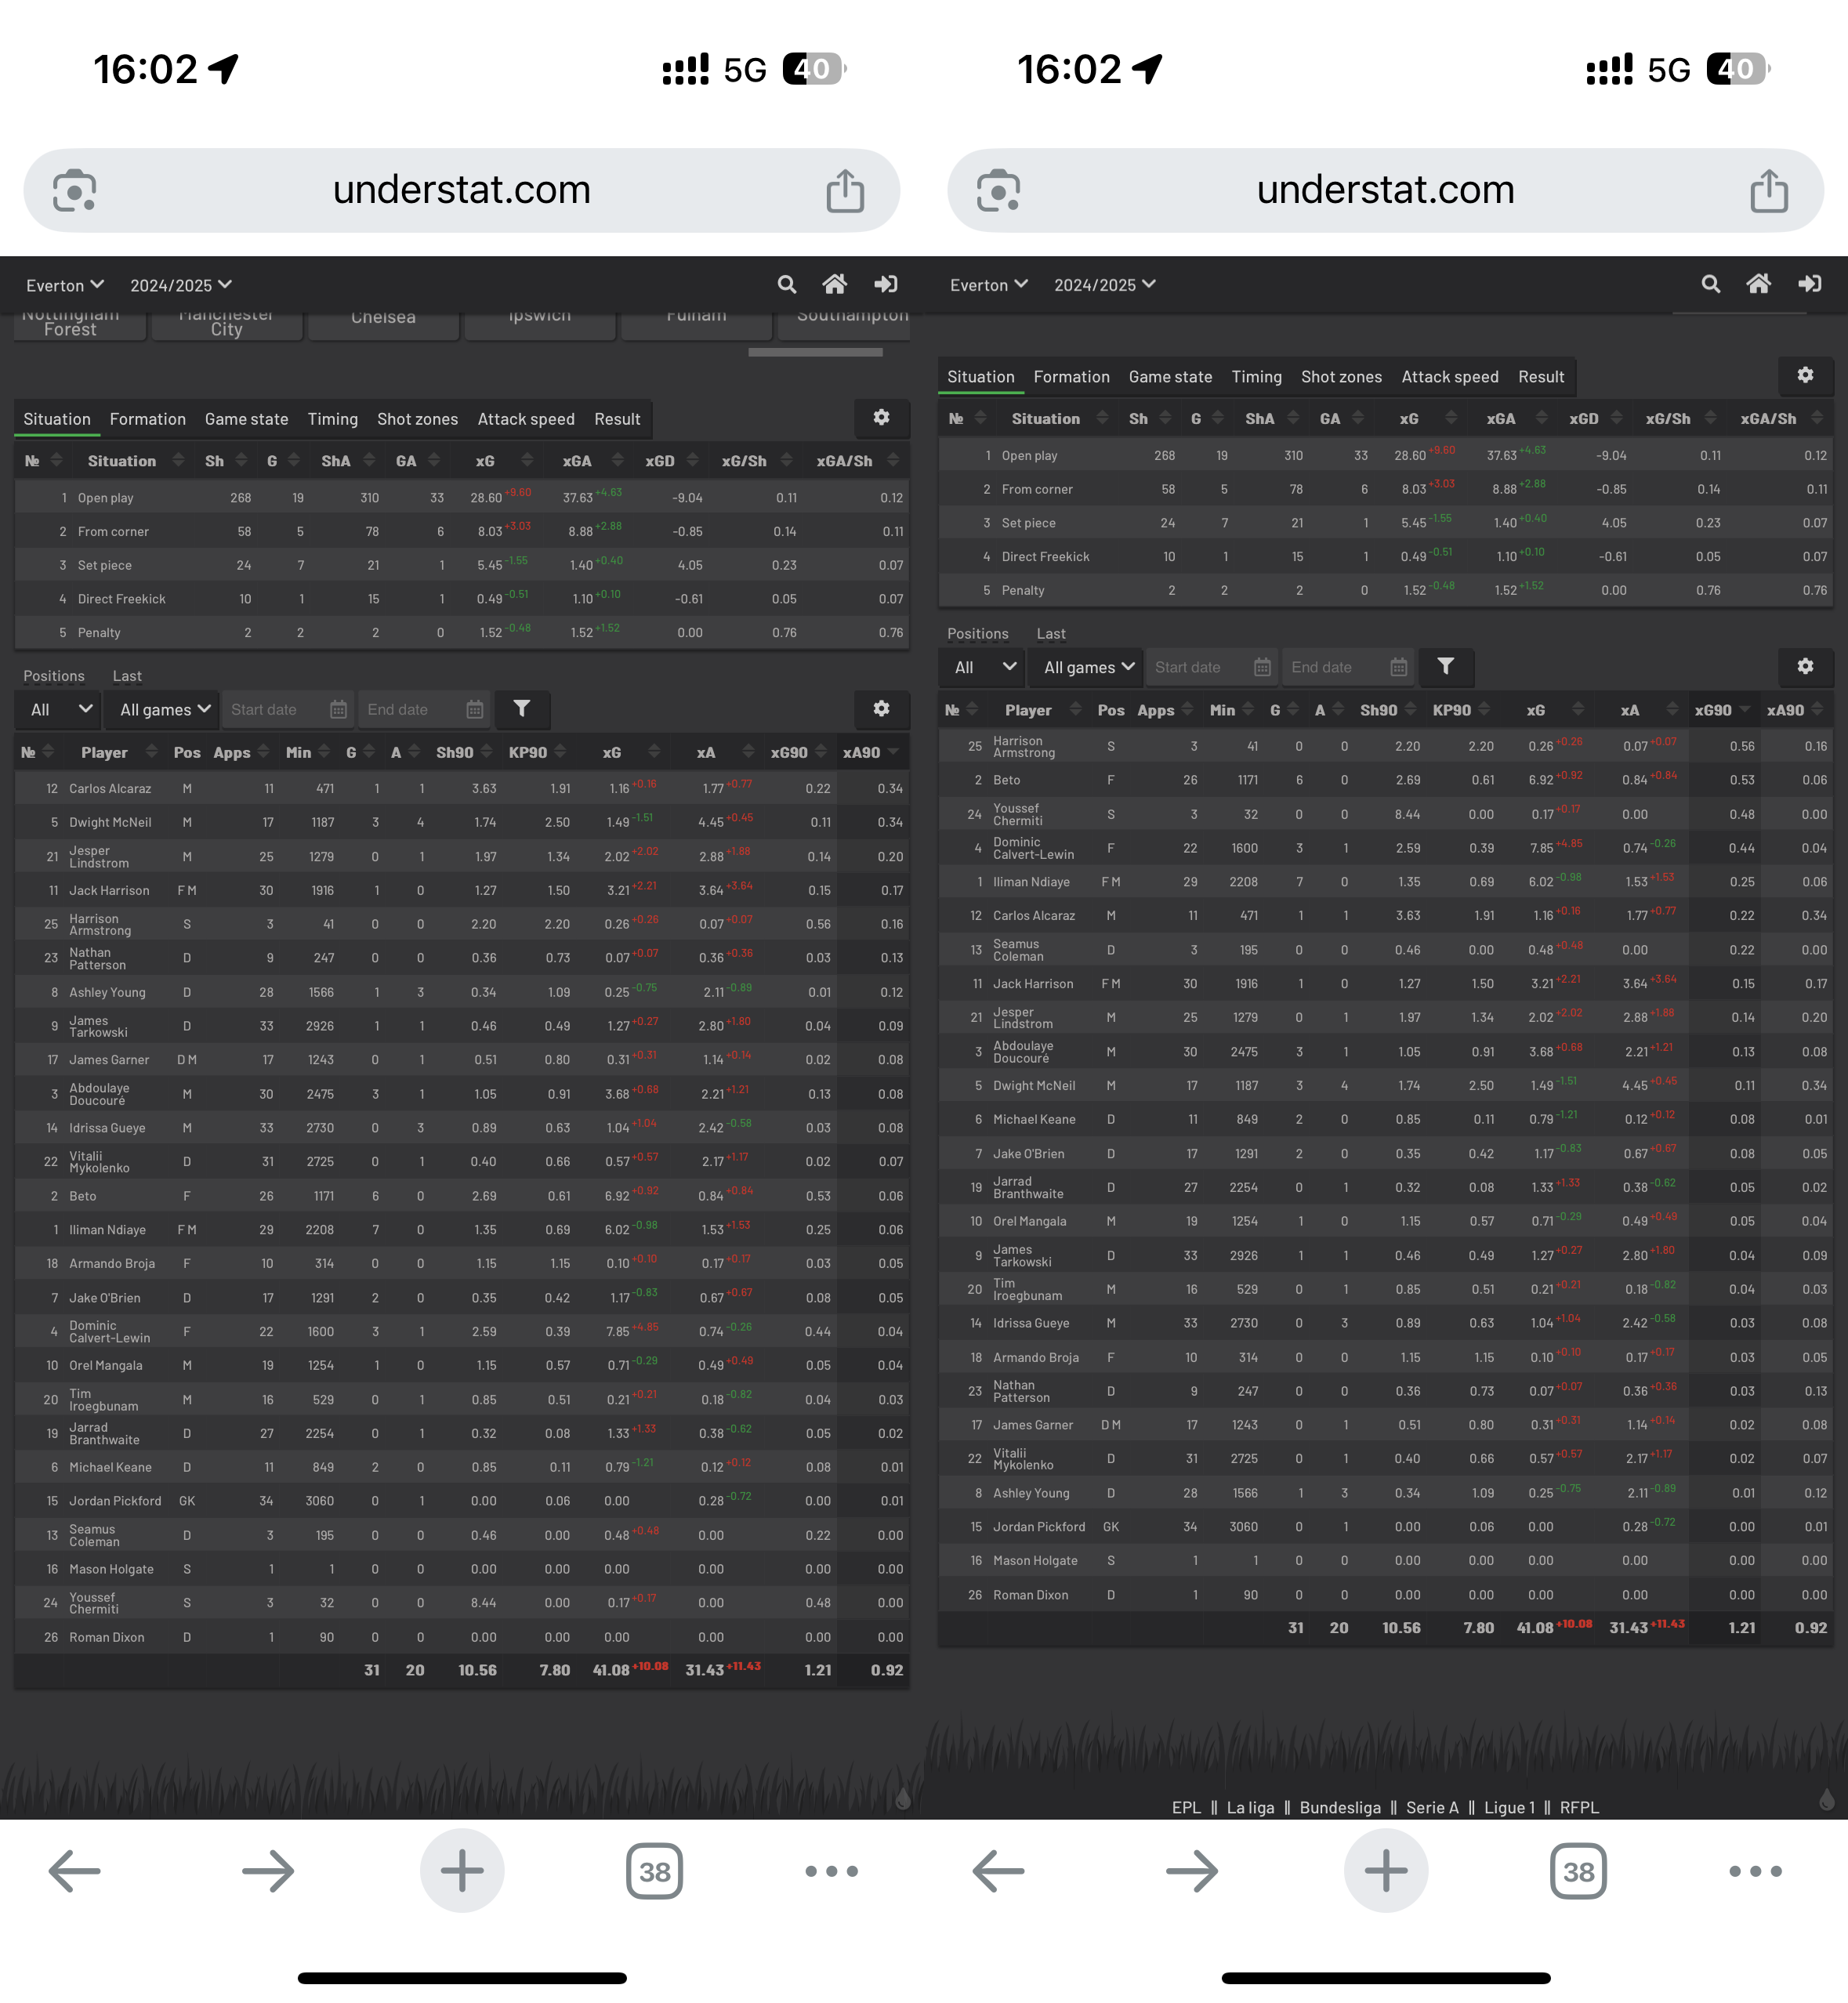
Task: Open Jordan Pickford row in left table
Action: tap(462, 1501)
